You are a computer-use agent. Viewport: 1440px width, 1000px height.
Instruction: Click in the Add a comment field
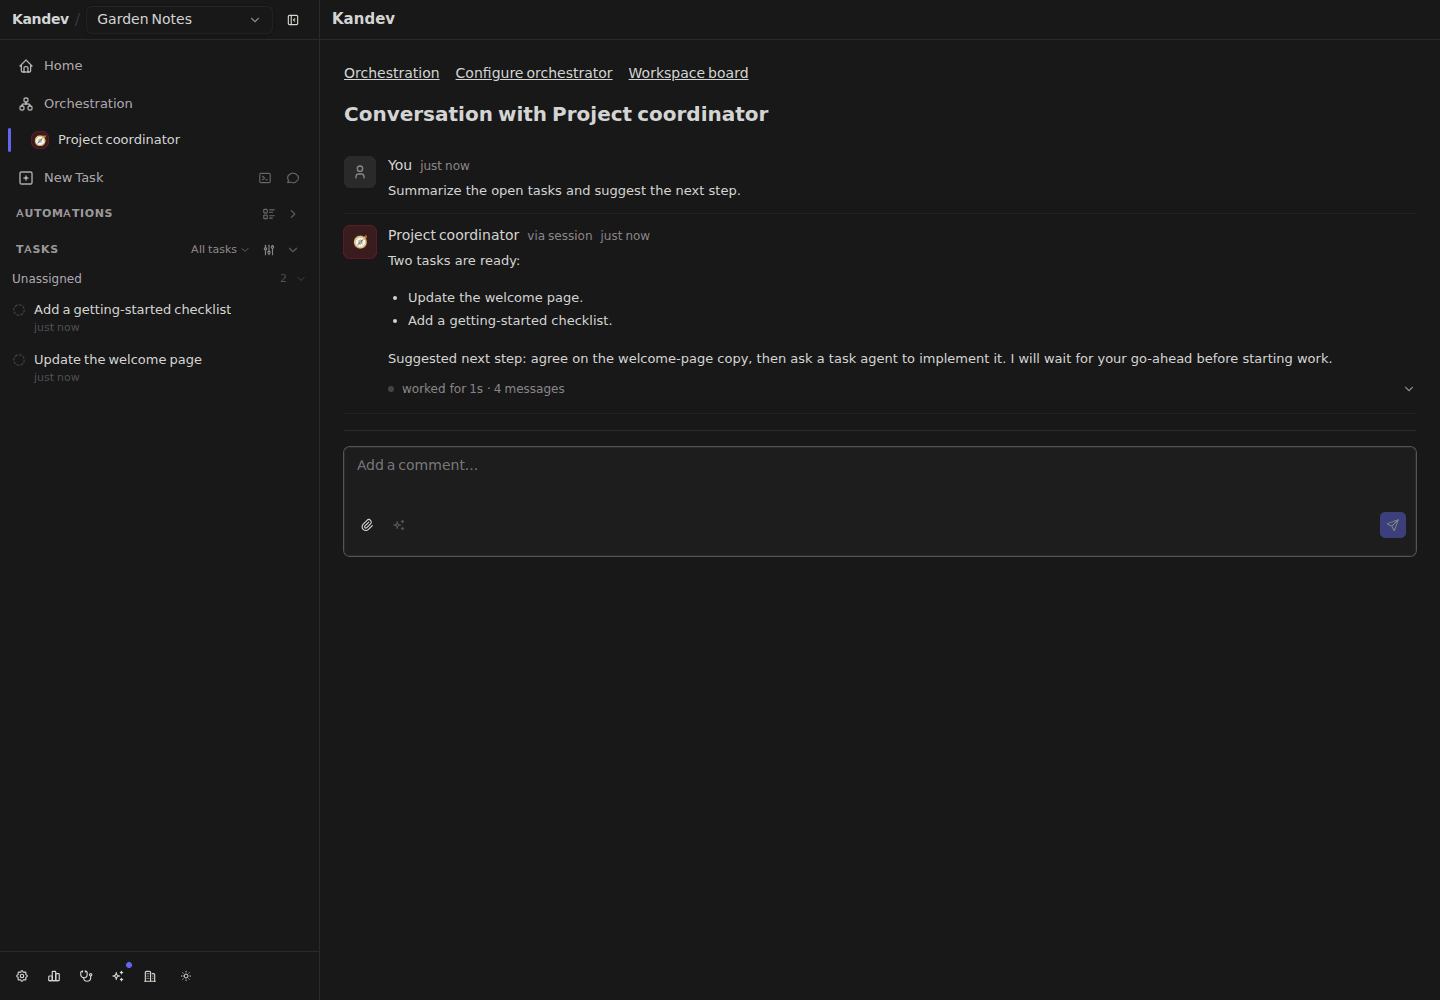pos(880,478)
